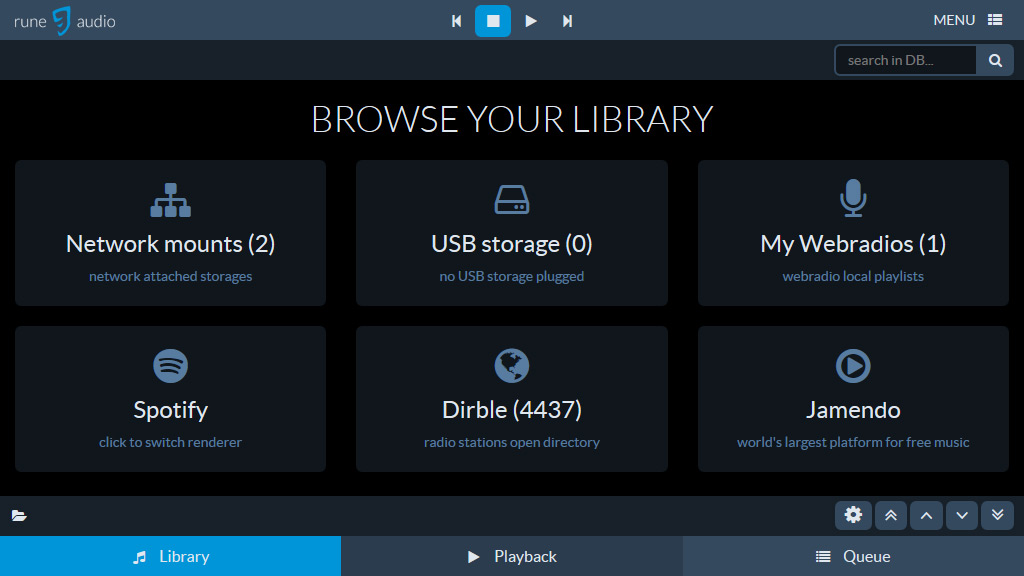The height and width of the screenshot is (576, 1024).
Task: Move up with the single up chevron
Action: [x=926, y=515]
